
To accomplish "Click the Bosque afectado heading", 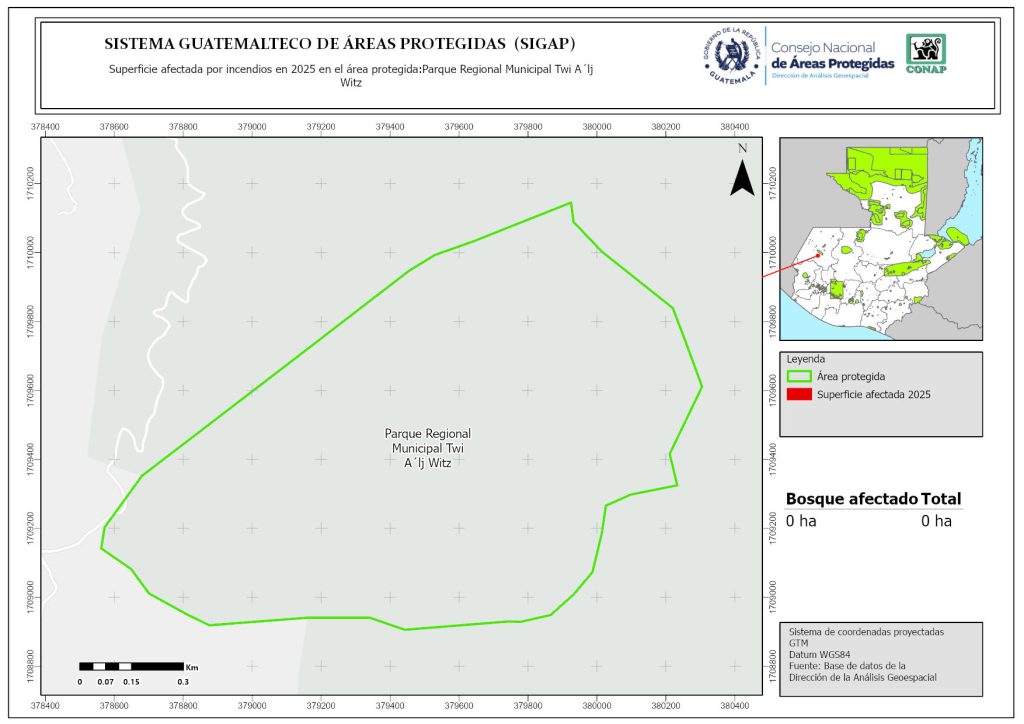I will click(x=850, y=499).
